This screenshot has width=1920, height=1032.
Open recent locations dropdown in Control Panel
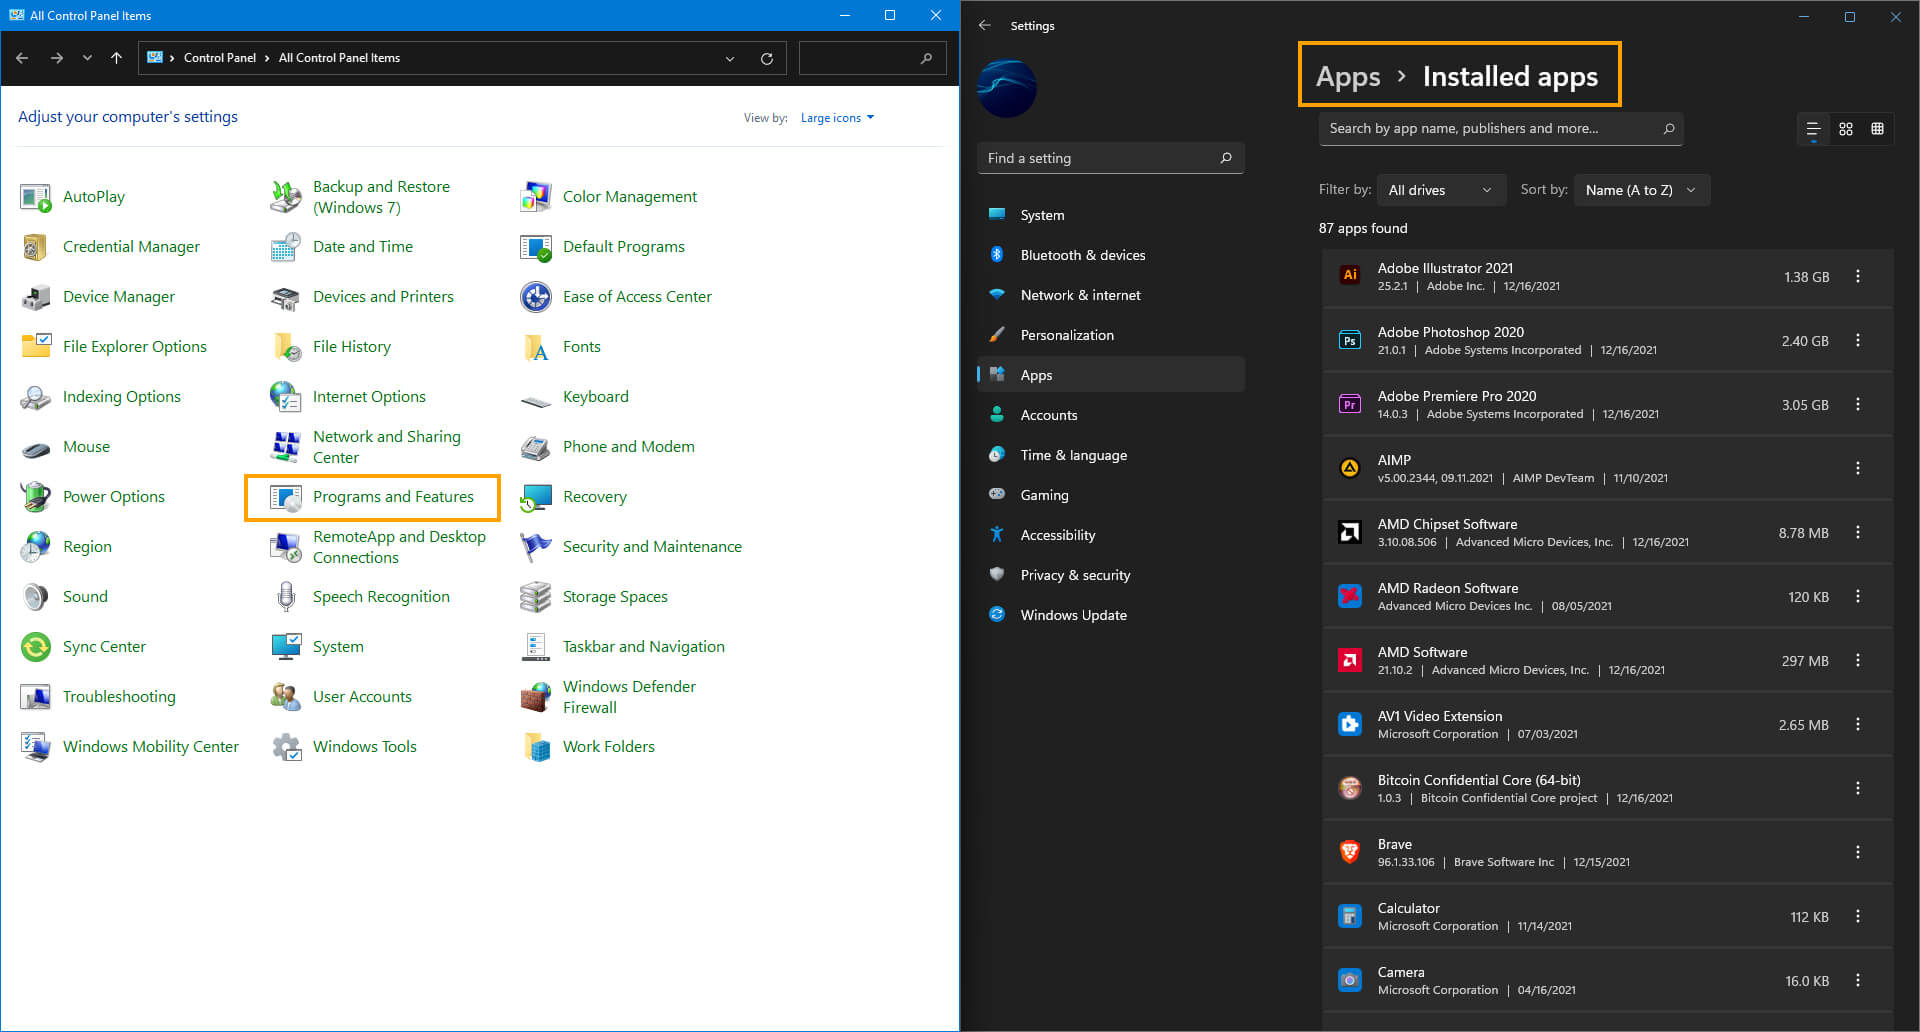pyautogui.click(x=87, y=58)
